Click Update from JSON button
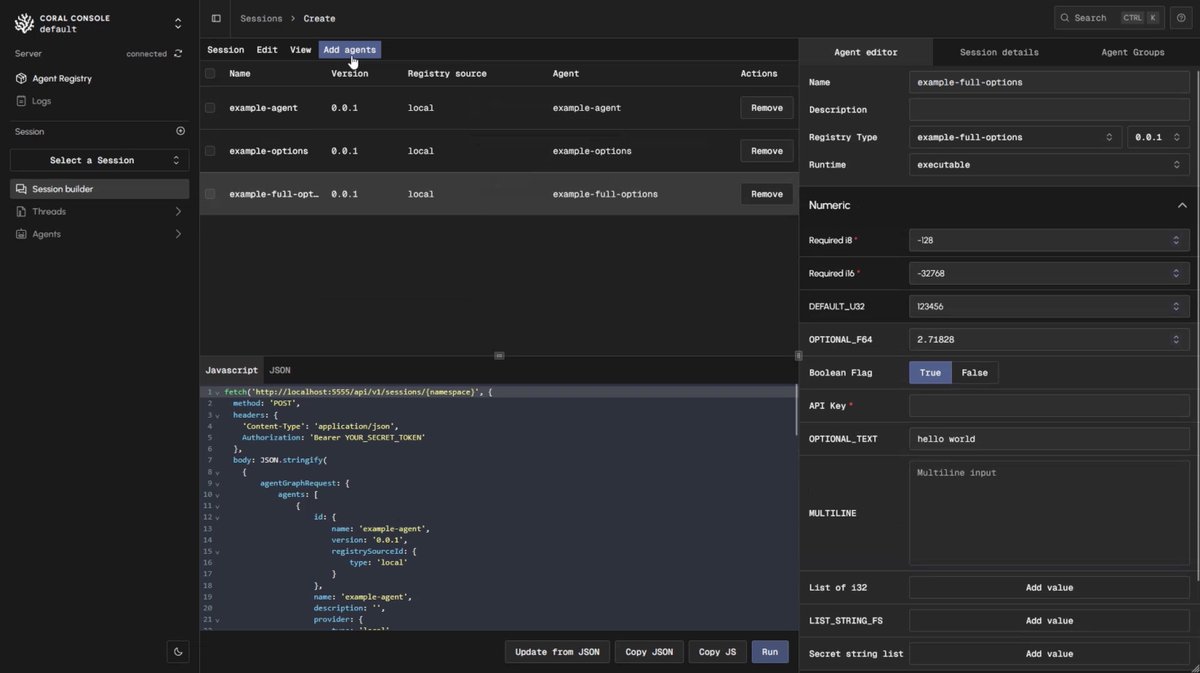This screenshot has width=1200, height=673. point(557,652)
